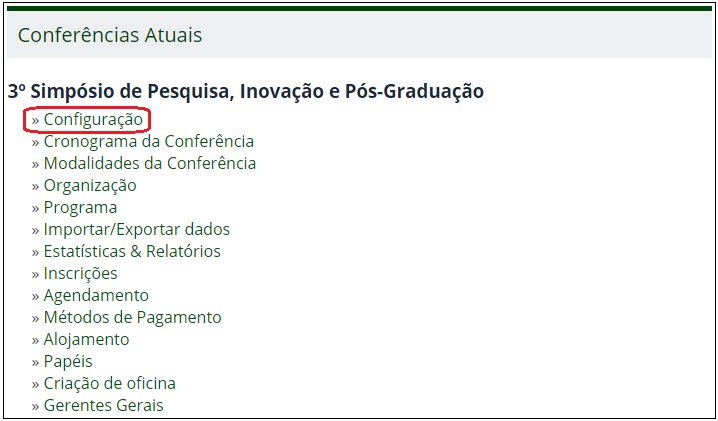This screenshot has height=421, width=718.
Task: Select the Organização link
Action: coord(90,186)
